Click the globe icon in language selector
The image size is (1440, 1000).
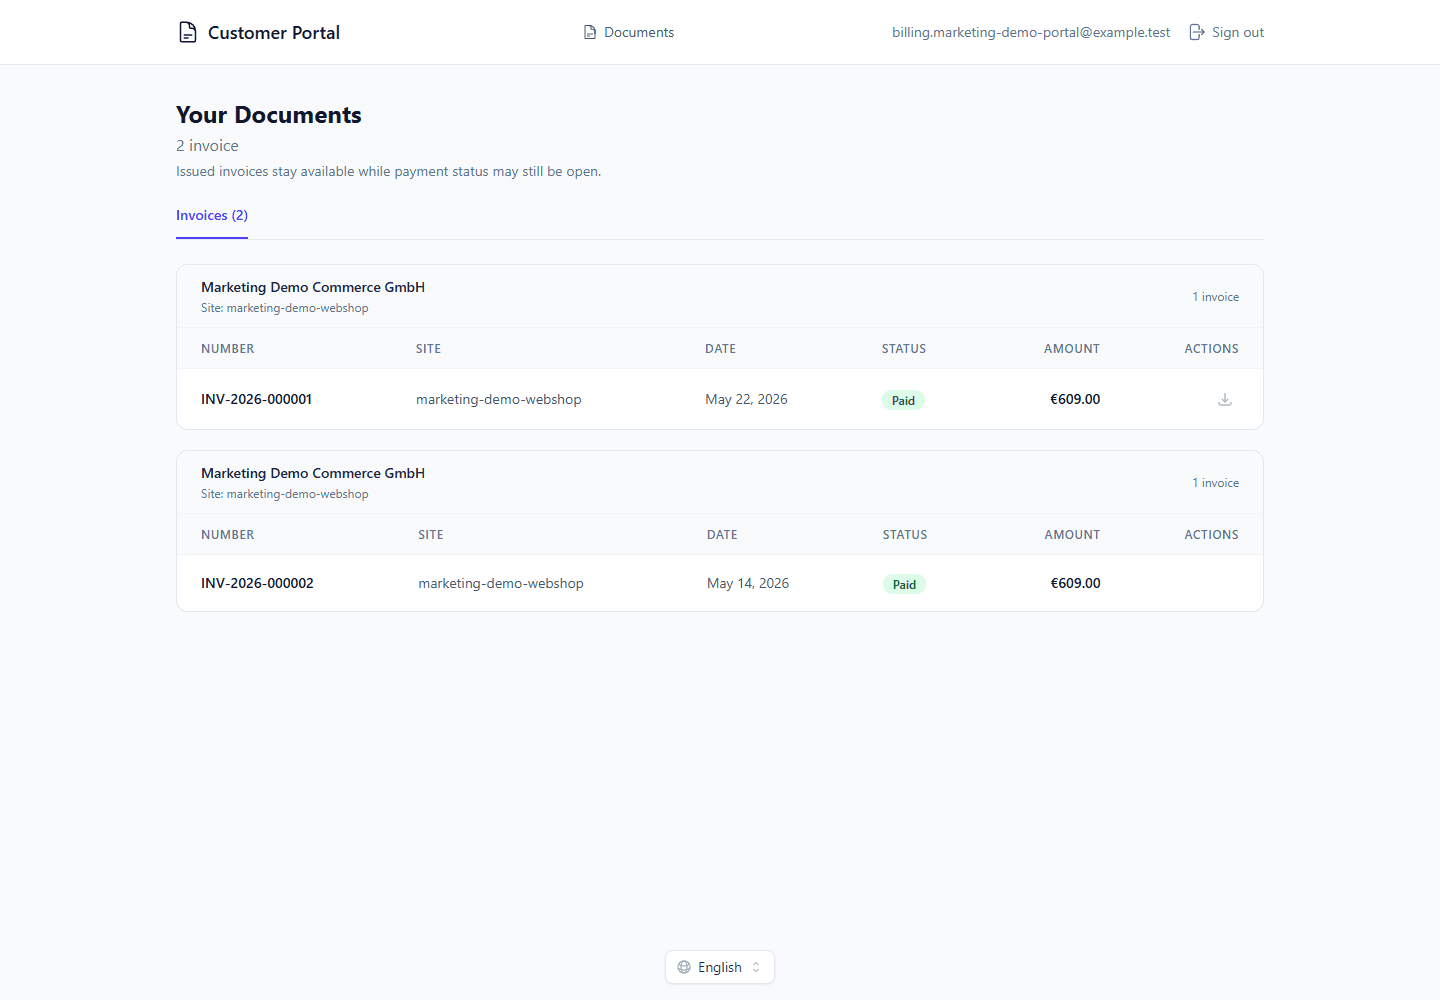(x=684, y=967)
